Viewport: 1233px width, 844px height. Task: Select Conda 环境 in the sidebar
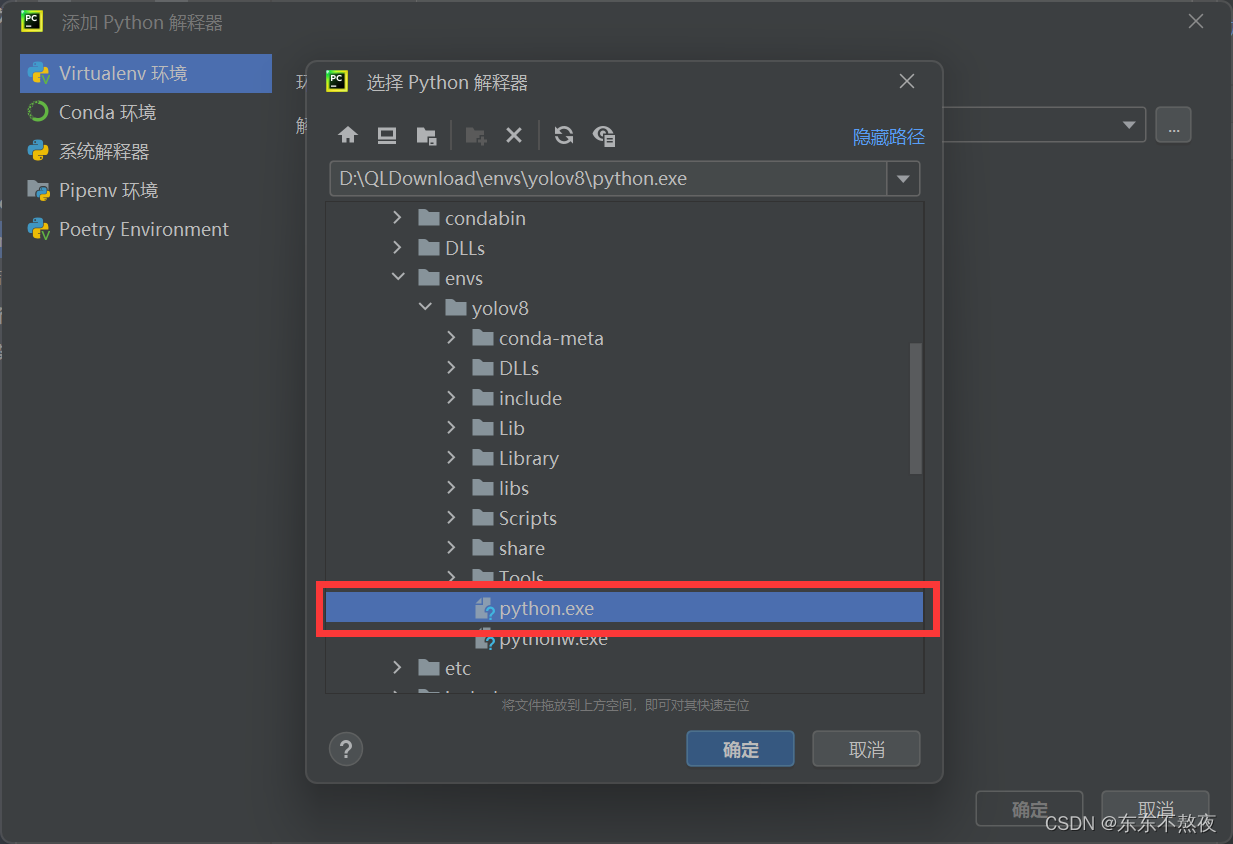pyautogui.click(x=146, y=112)
